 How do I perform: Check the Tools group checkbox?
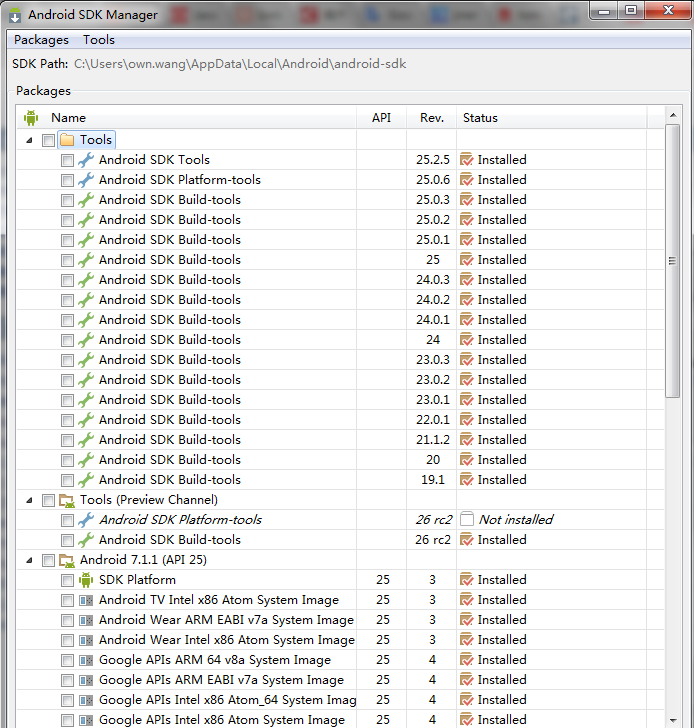[x=48, y=140]
